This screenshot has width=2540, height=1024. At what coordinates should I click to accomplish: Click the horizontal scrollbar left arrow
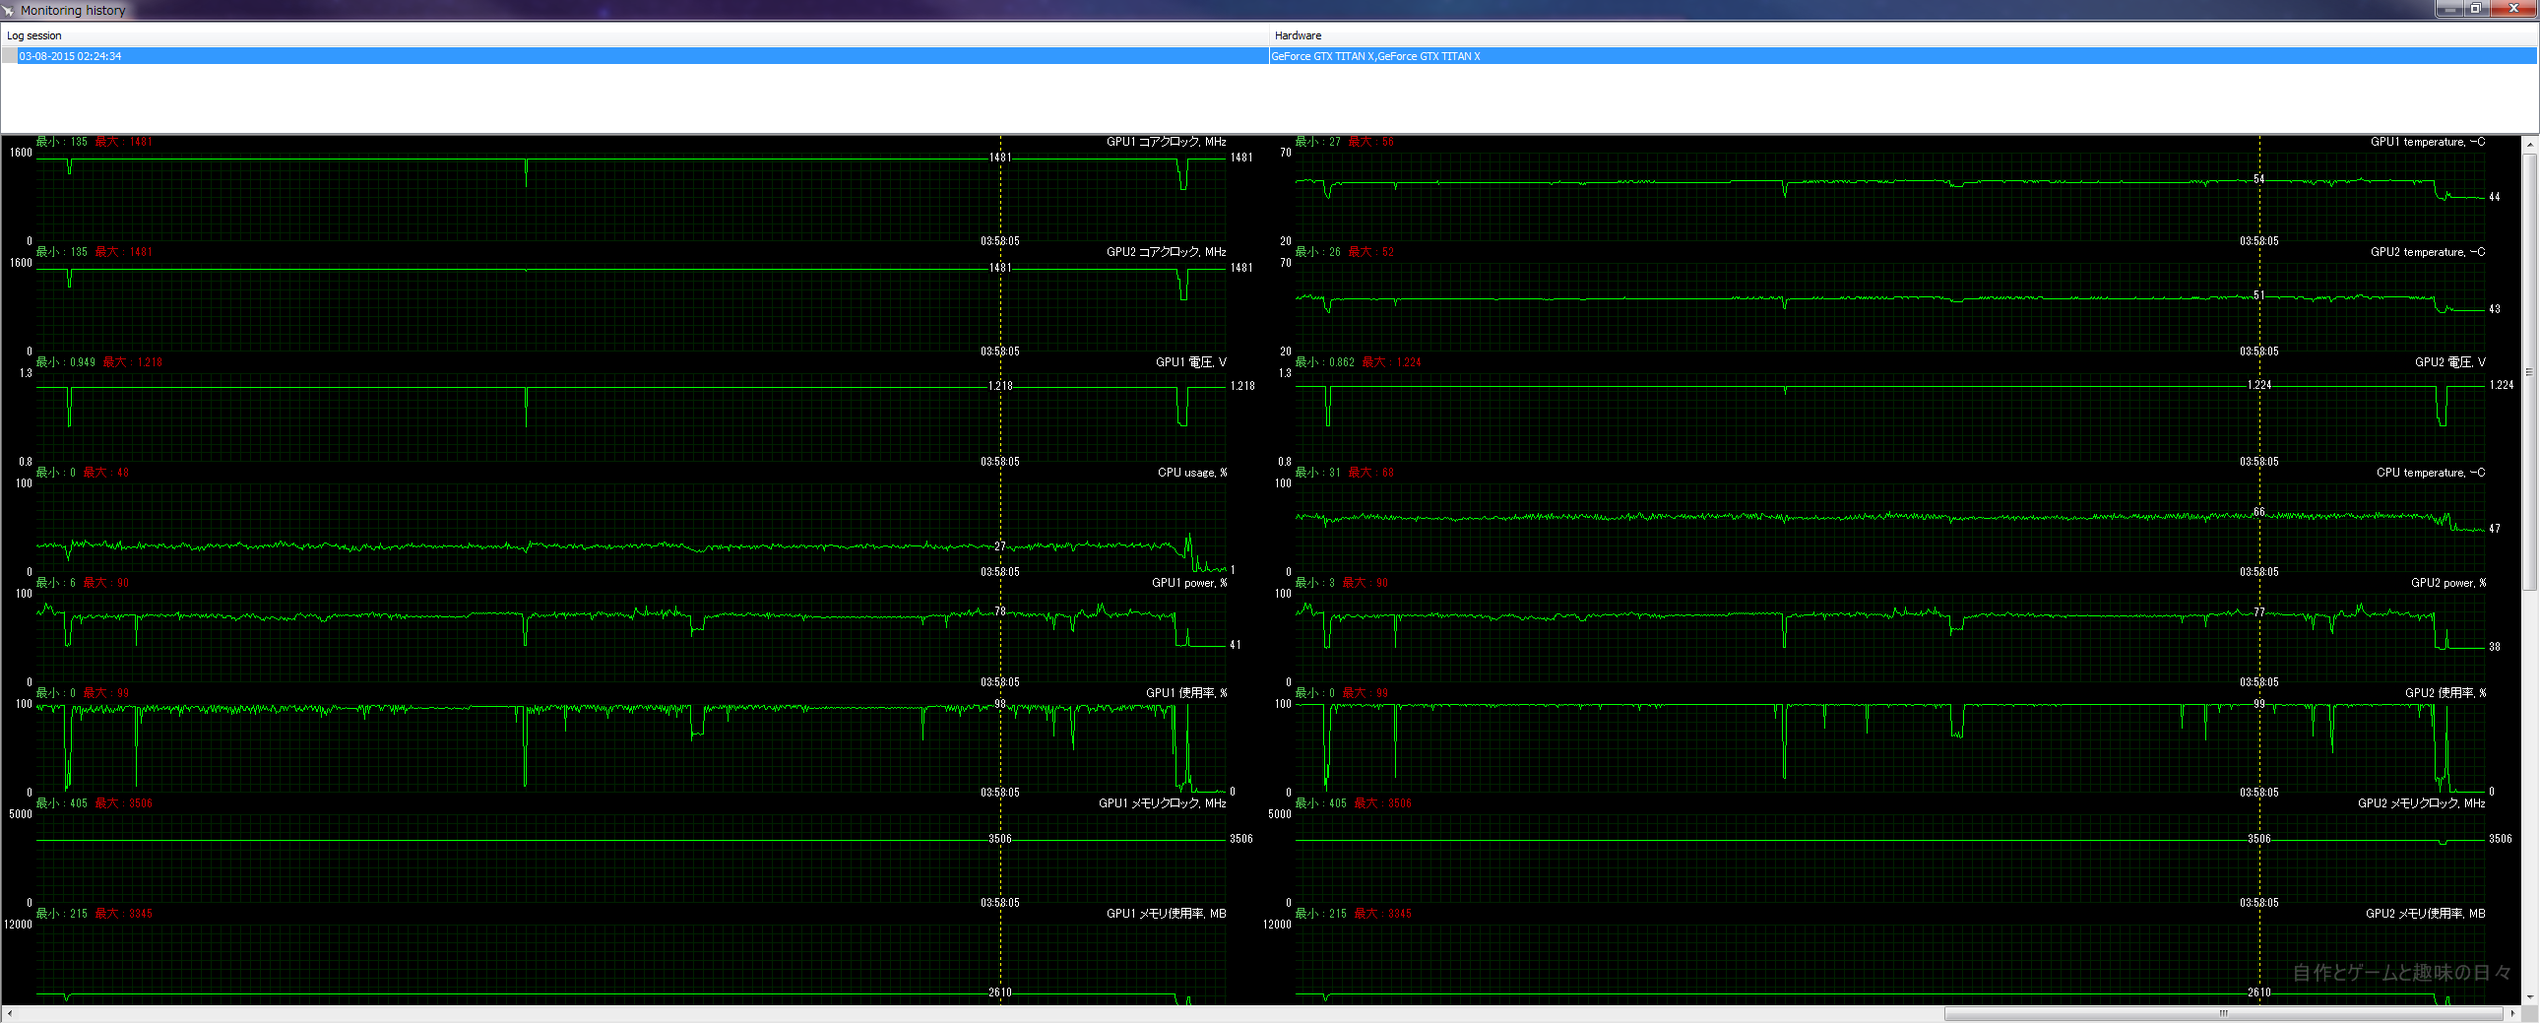(x=9, y=1014)
